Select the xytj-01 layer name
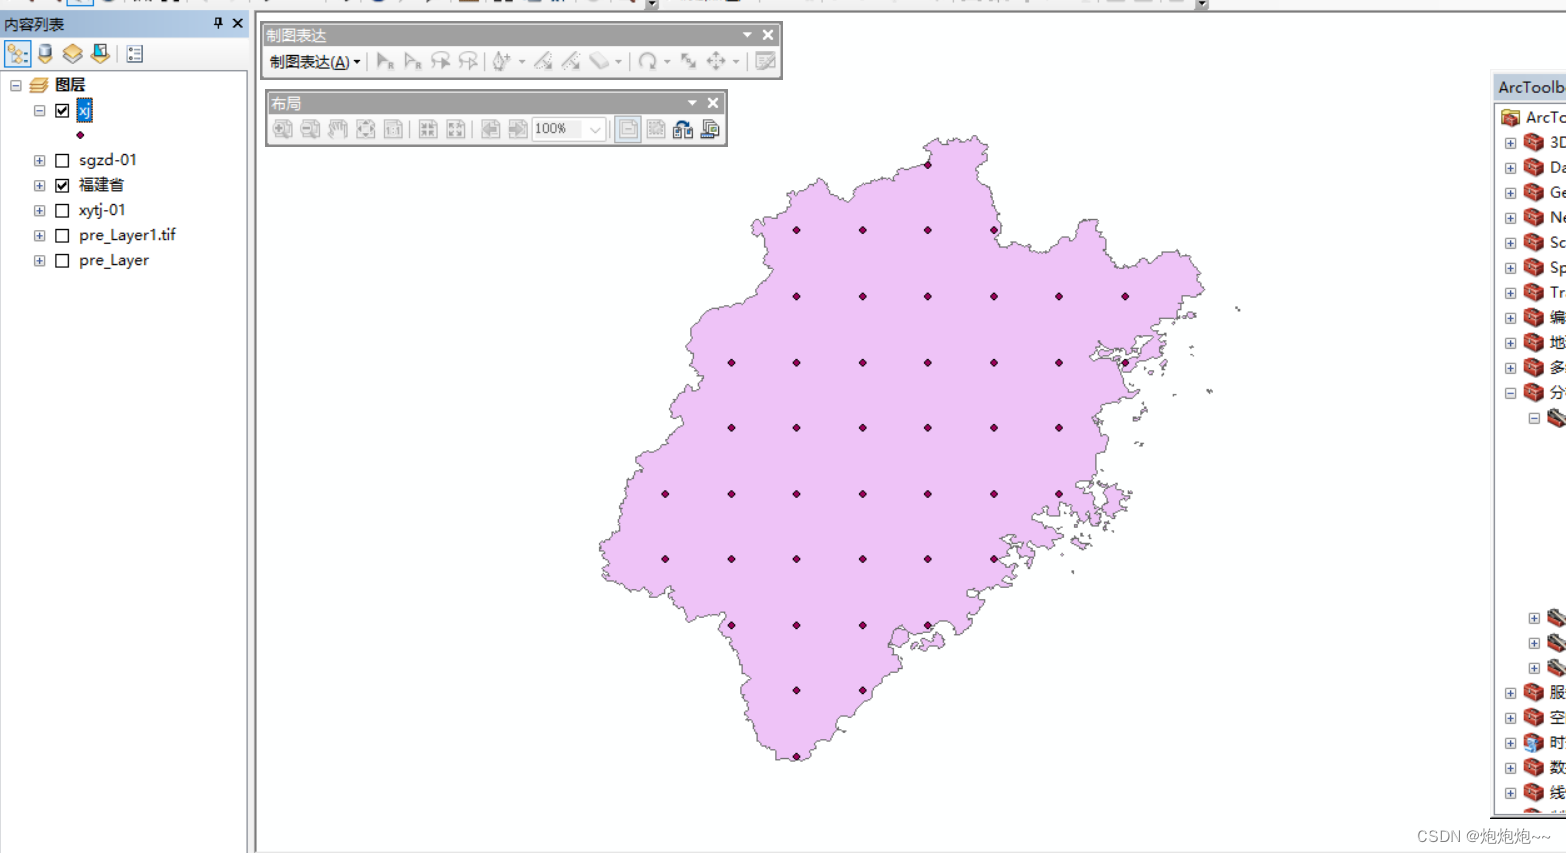Image resolution: width=1566 pixels, height=853 pixels. click(x=102, y=210)
